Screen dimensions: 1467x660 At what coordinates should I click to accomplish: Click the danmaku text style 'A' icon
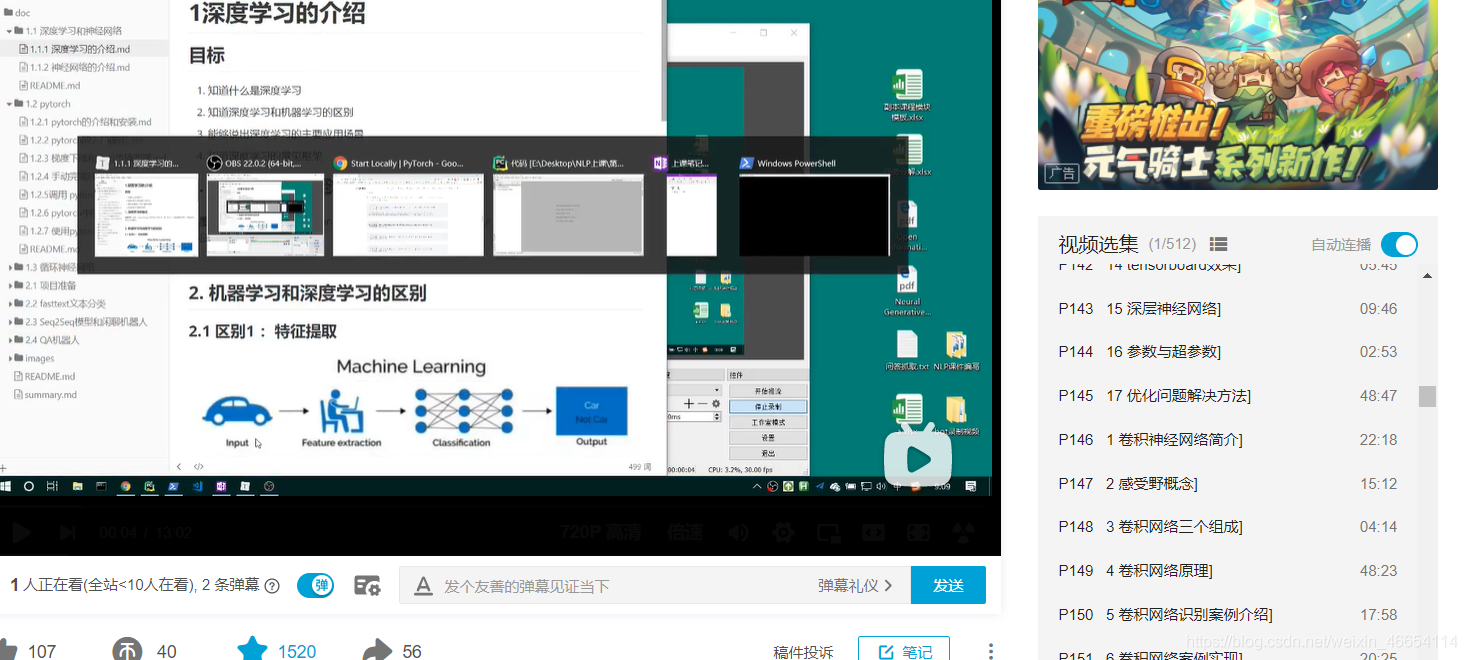[x=423, y=586]
